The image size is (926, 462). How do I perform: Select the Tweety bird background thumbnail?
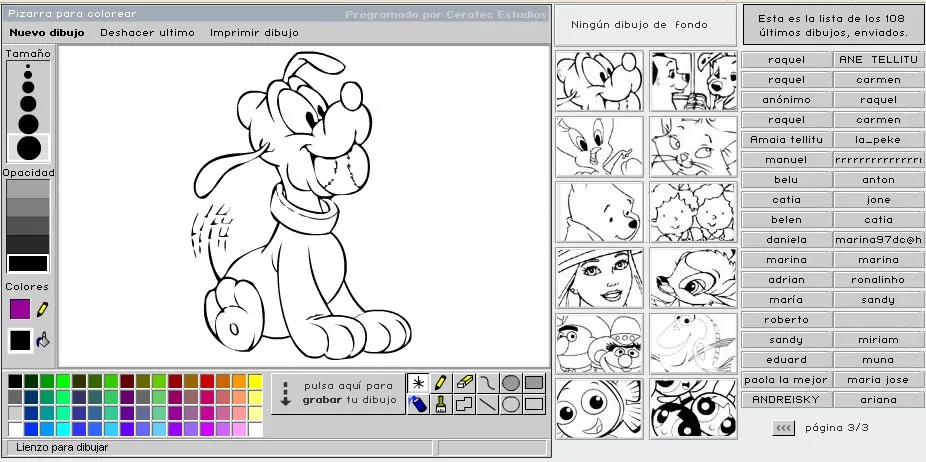(599, 147)
